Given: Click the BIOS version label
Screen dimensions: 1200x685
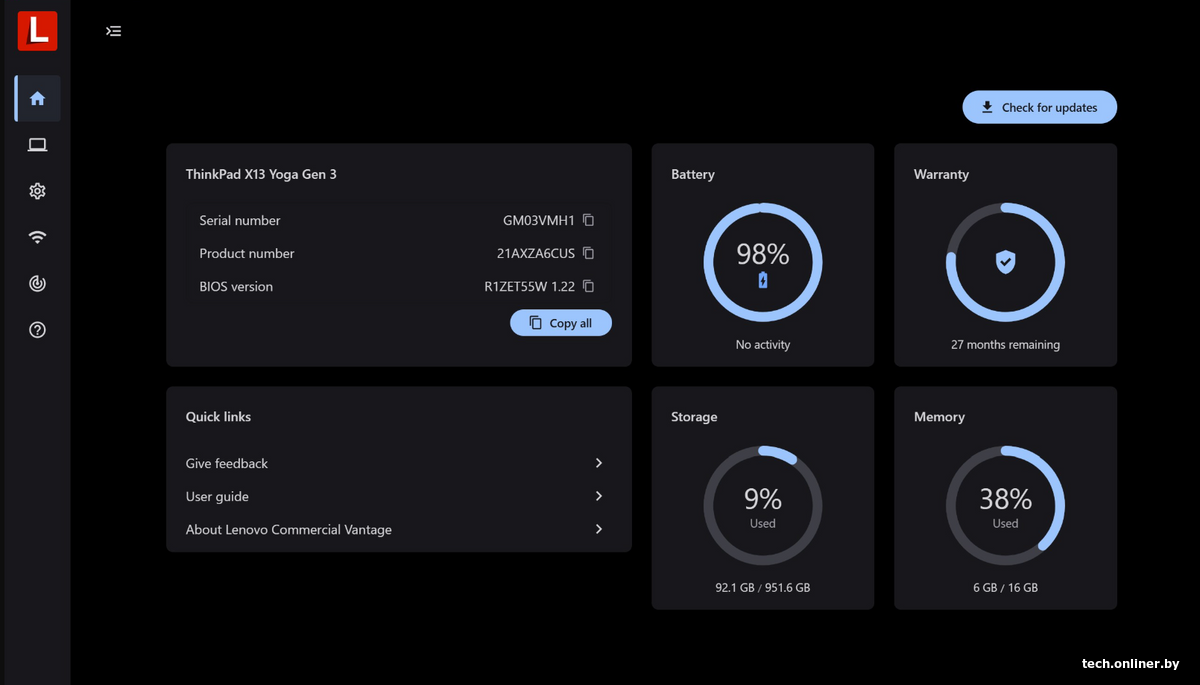Looking at the screenshot, I should coord(236,286).
